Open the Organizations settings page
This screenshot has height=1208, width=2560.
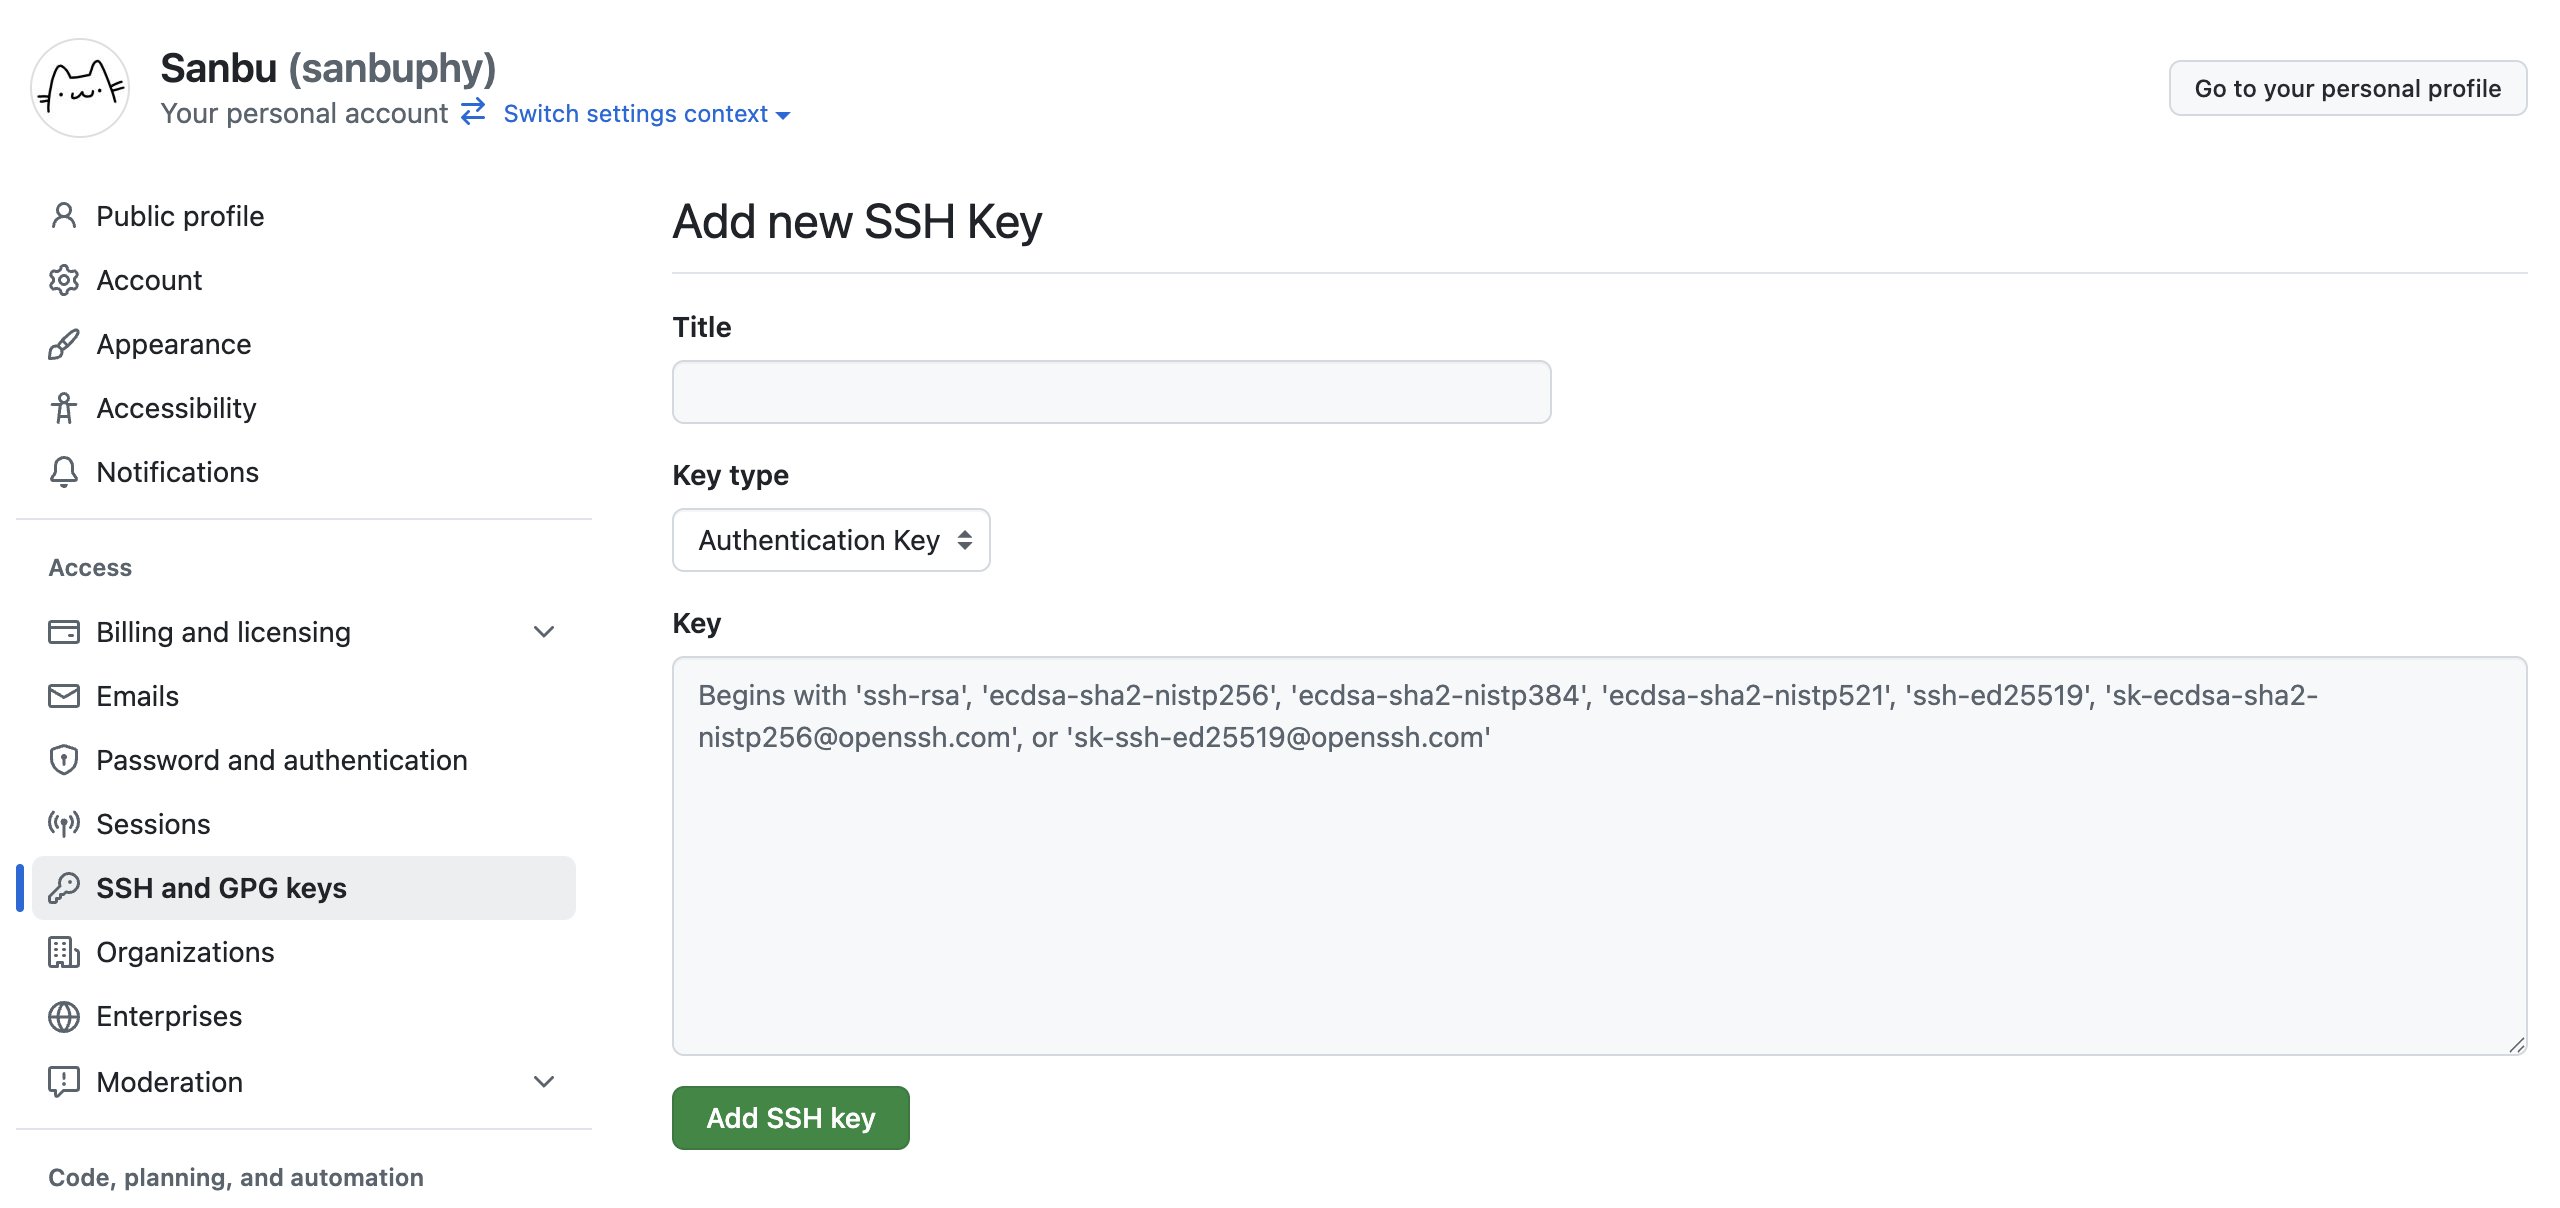point(185,952)
